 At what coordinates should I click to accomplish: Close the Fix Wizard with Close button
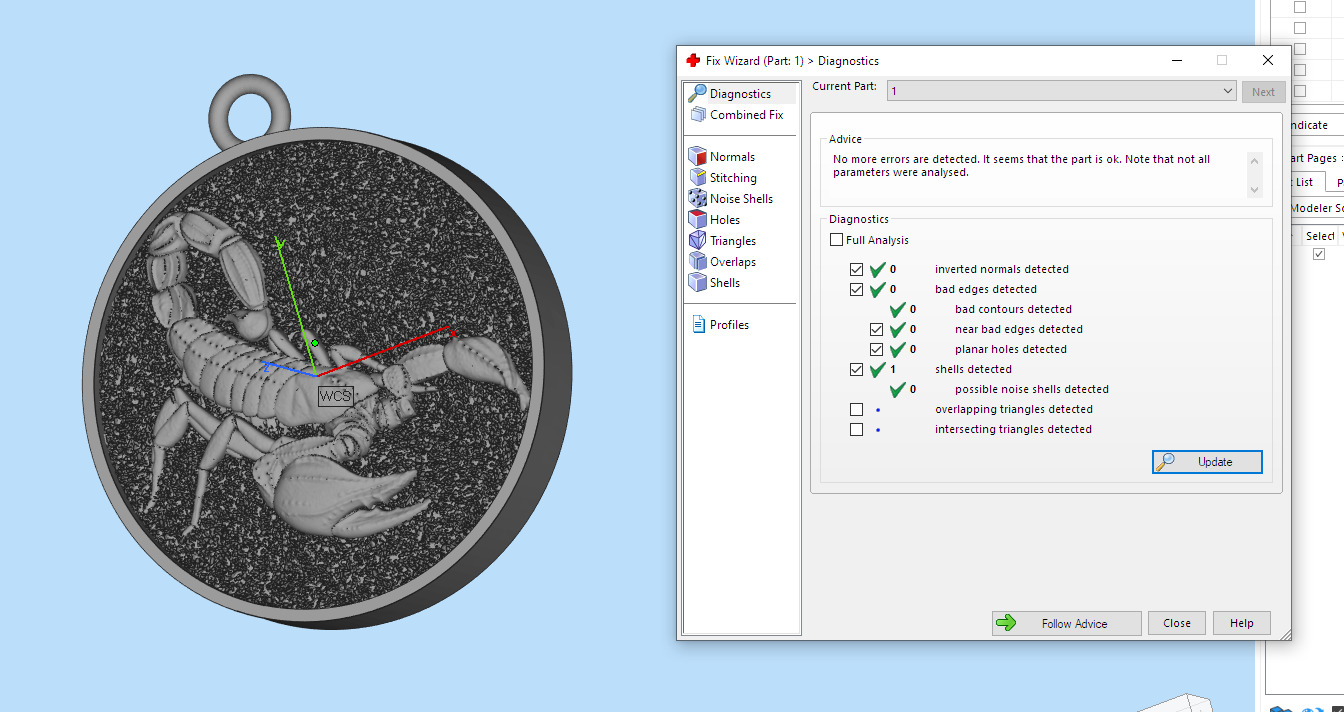1177,623
